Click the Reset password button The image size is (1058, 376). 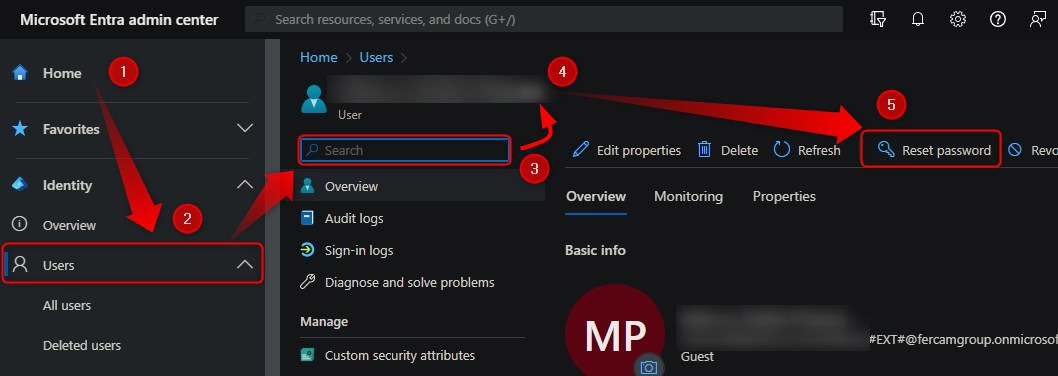(931, 149)
